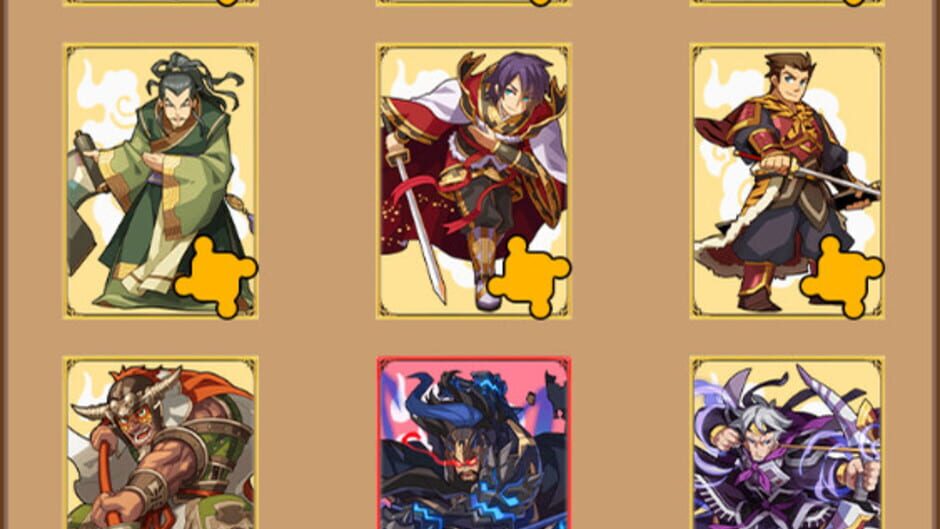Tap puzzle piece icon on green-robed strategist card
Screen dimensions: 940x529
point(216,277)
